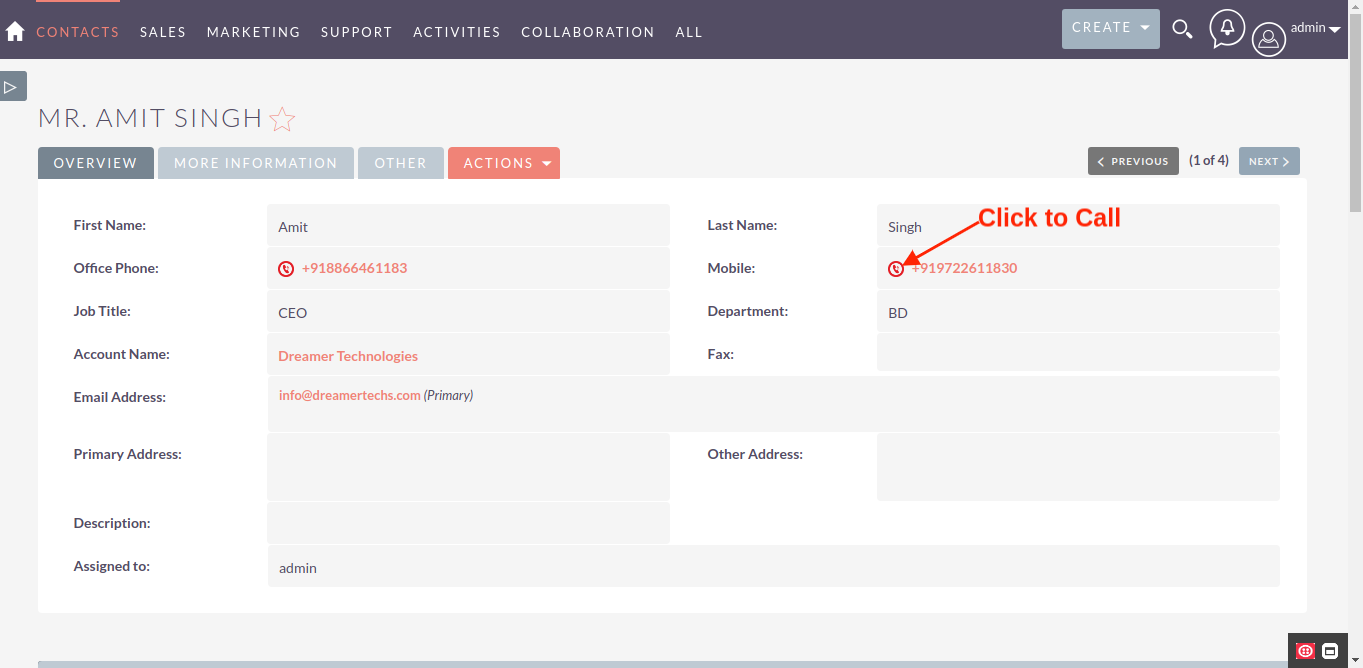Screen dimensions: 1363x668
Task: Switch to the OTHER tab
Action: point(400,162)
